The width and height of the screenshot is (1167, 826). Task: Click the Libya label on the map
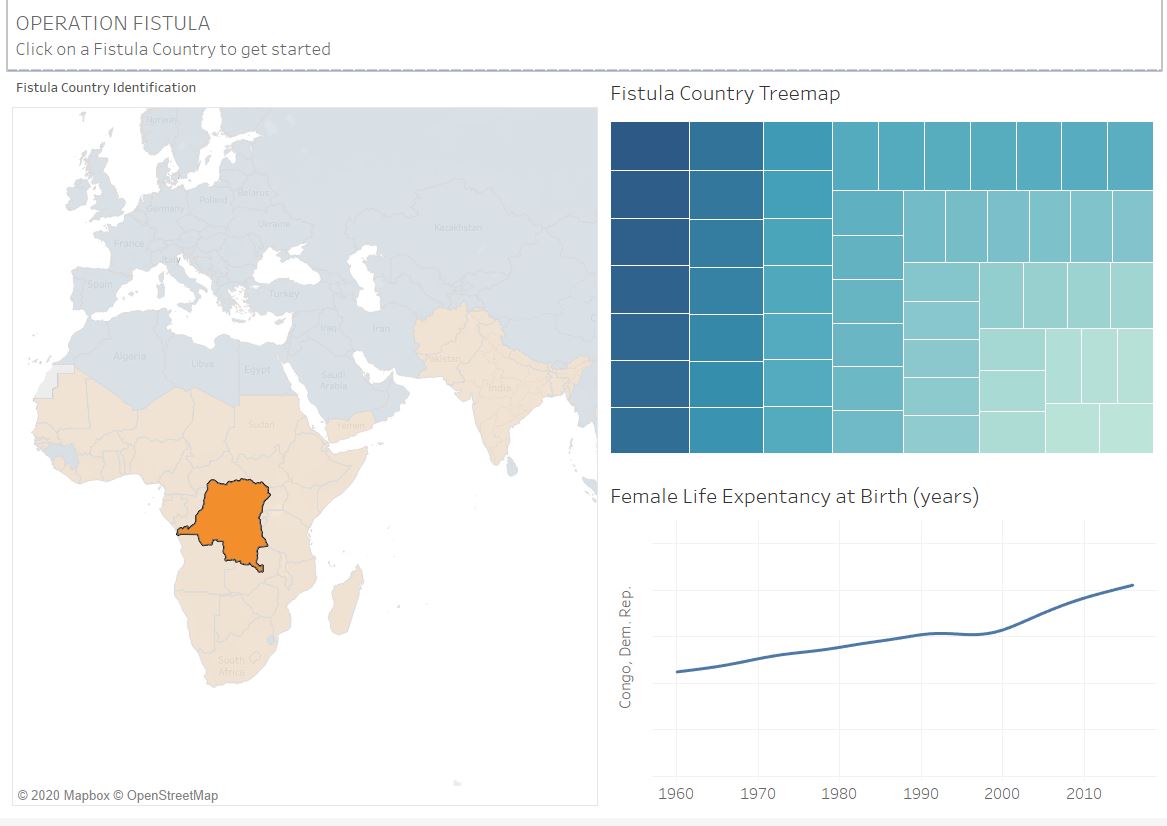(x=202, y=364)
